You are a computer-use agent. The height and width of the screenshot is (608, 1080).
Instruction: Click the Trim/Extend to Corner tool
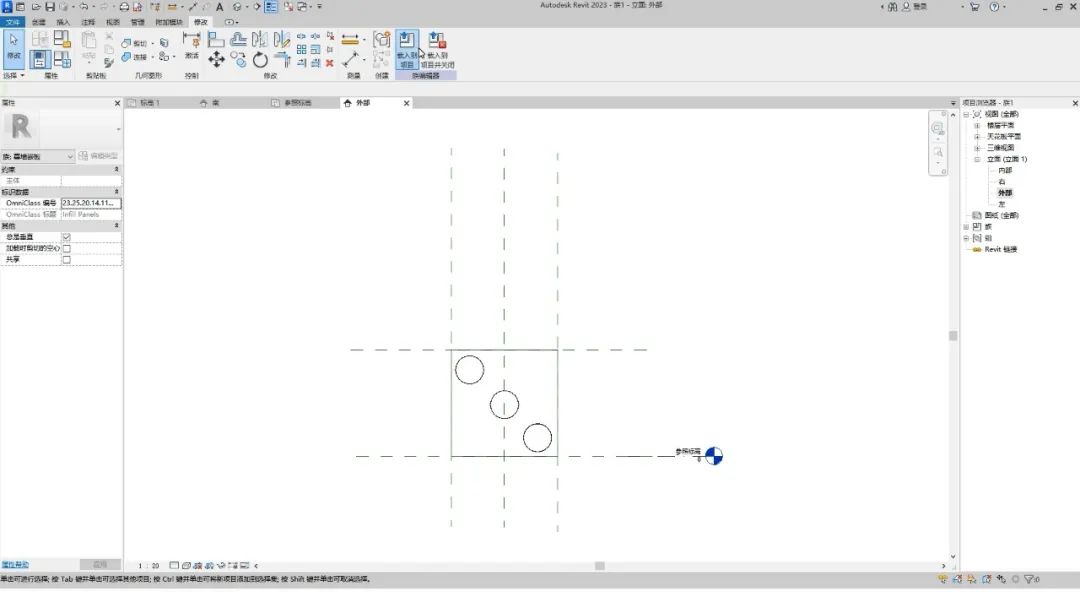click(x=282, y=60)
